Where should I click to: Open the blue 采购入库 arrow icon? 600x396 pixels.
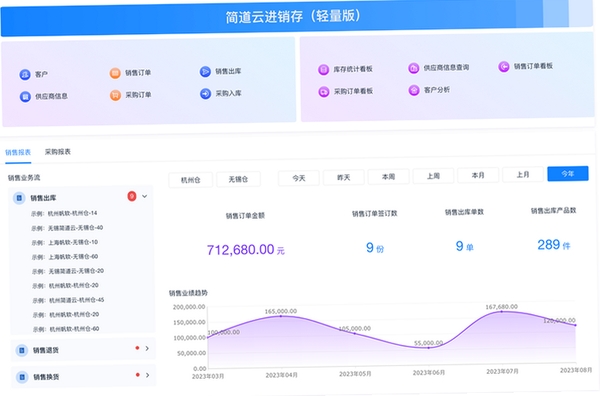(x=205, y=94)
